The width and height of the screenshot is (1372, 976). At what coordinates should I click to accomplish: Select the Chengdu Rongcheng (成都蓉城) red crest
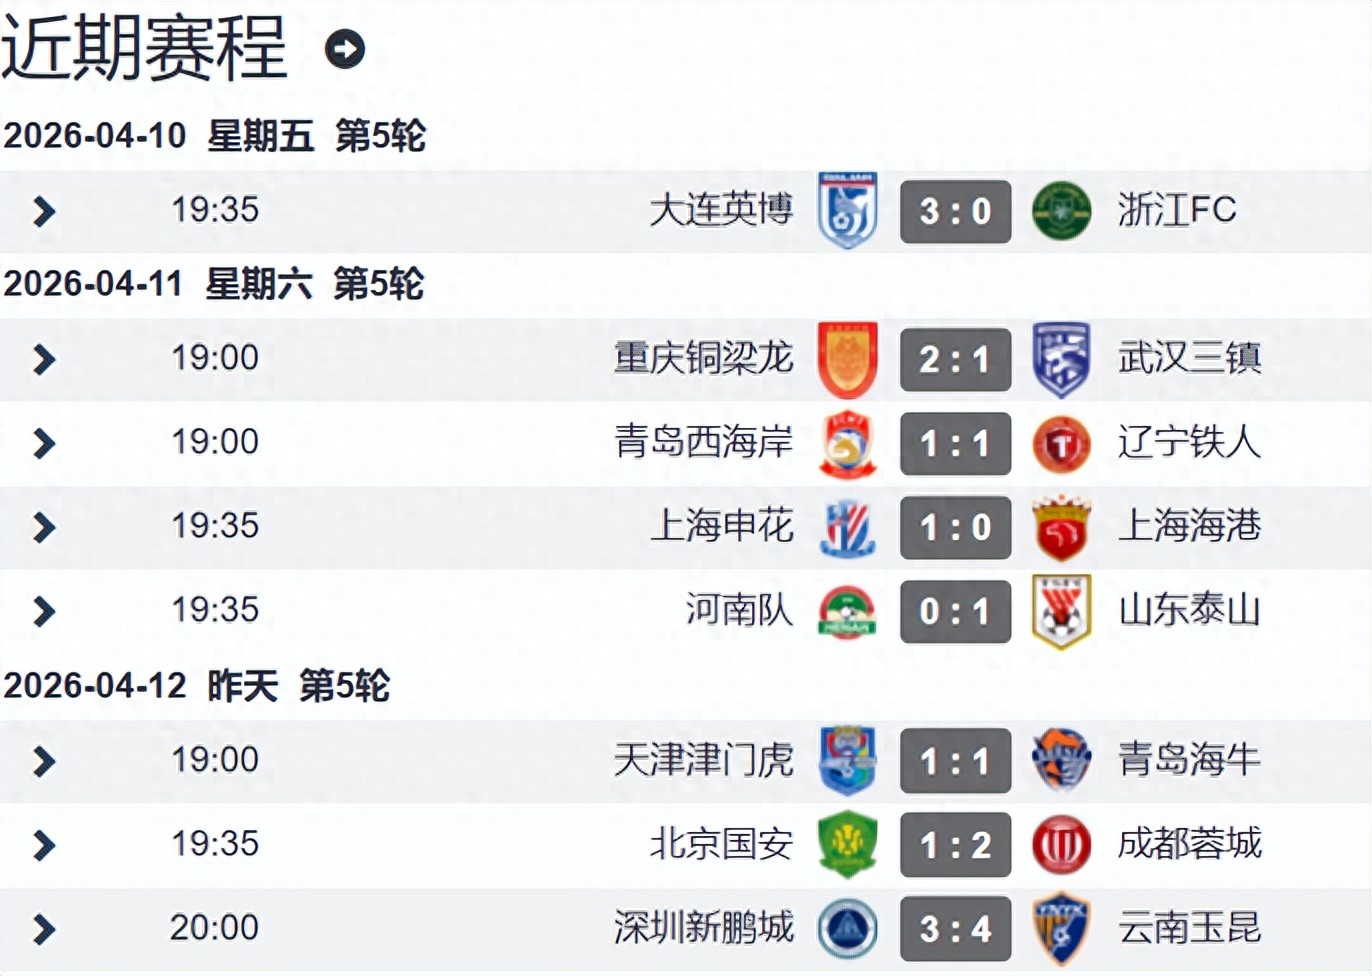click(1062, 845)
